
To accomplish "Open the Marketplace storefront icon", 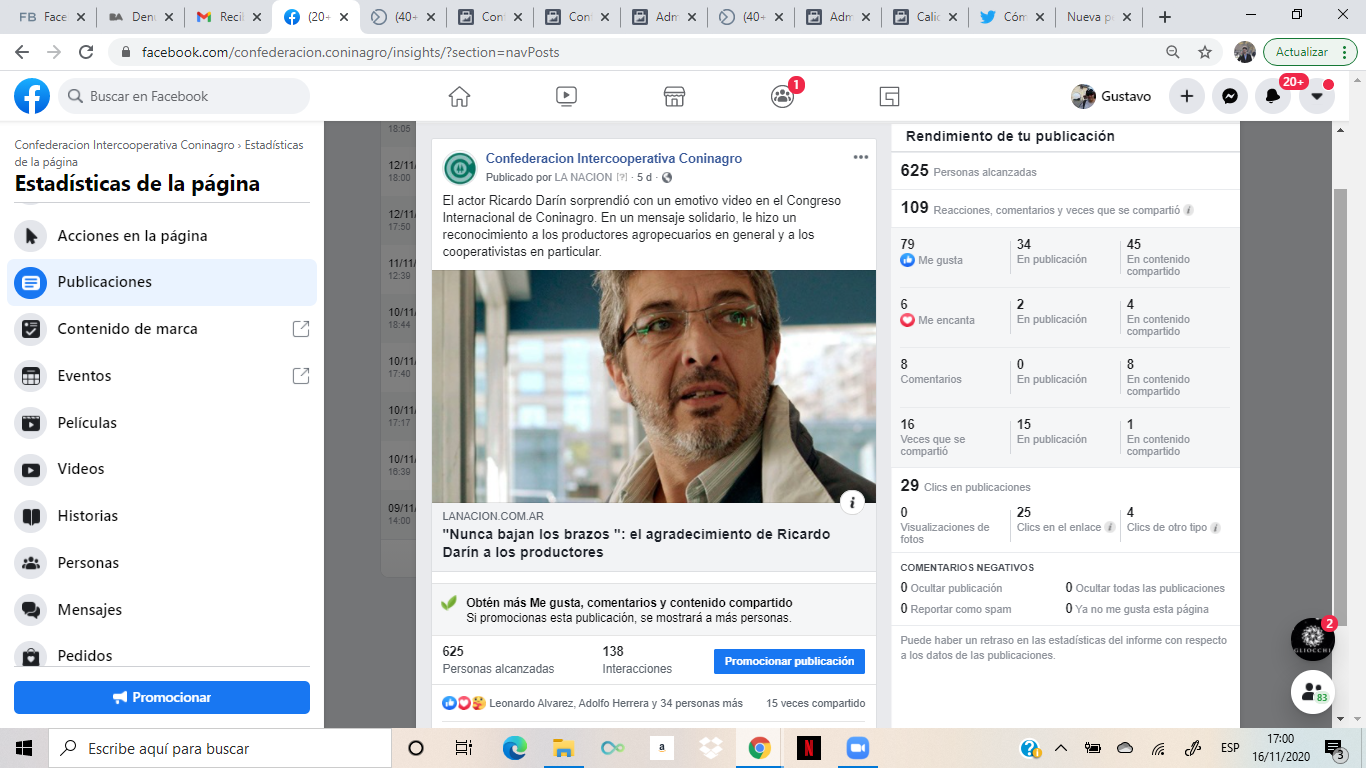I will [674, 96].
